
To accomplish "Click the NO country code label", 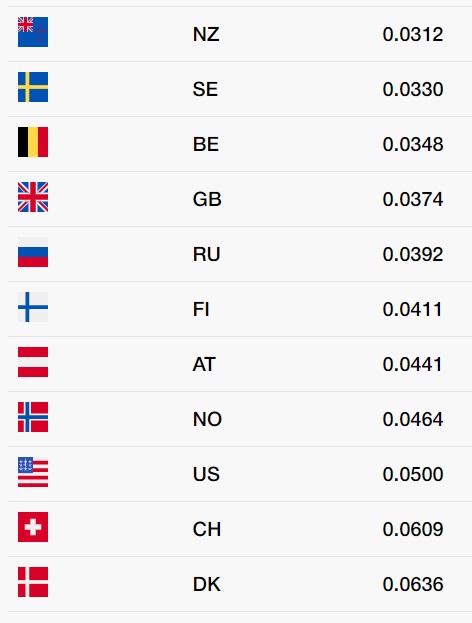I will click(x=207, y=420).
